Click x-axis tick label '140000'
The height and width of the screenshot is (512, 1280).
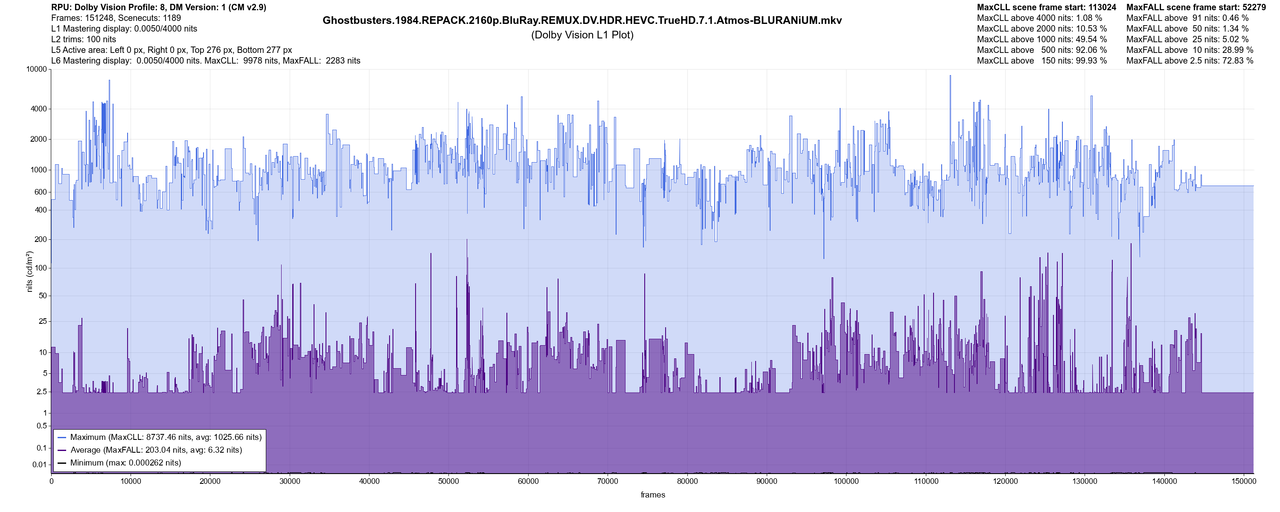(x=1164, y=482)
